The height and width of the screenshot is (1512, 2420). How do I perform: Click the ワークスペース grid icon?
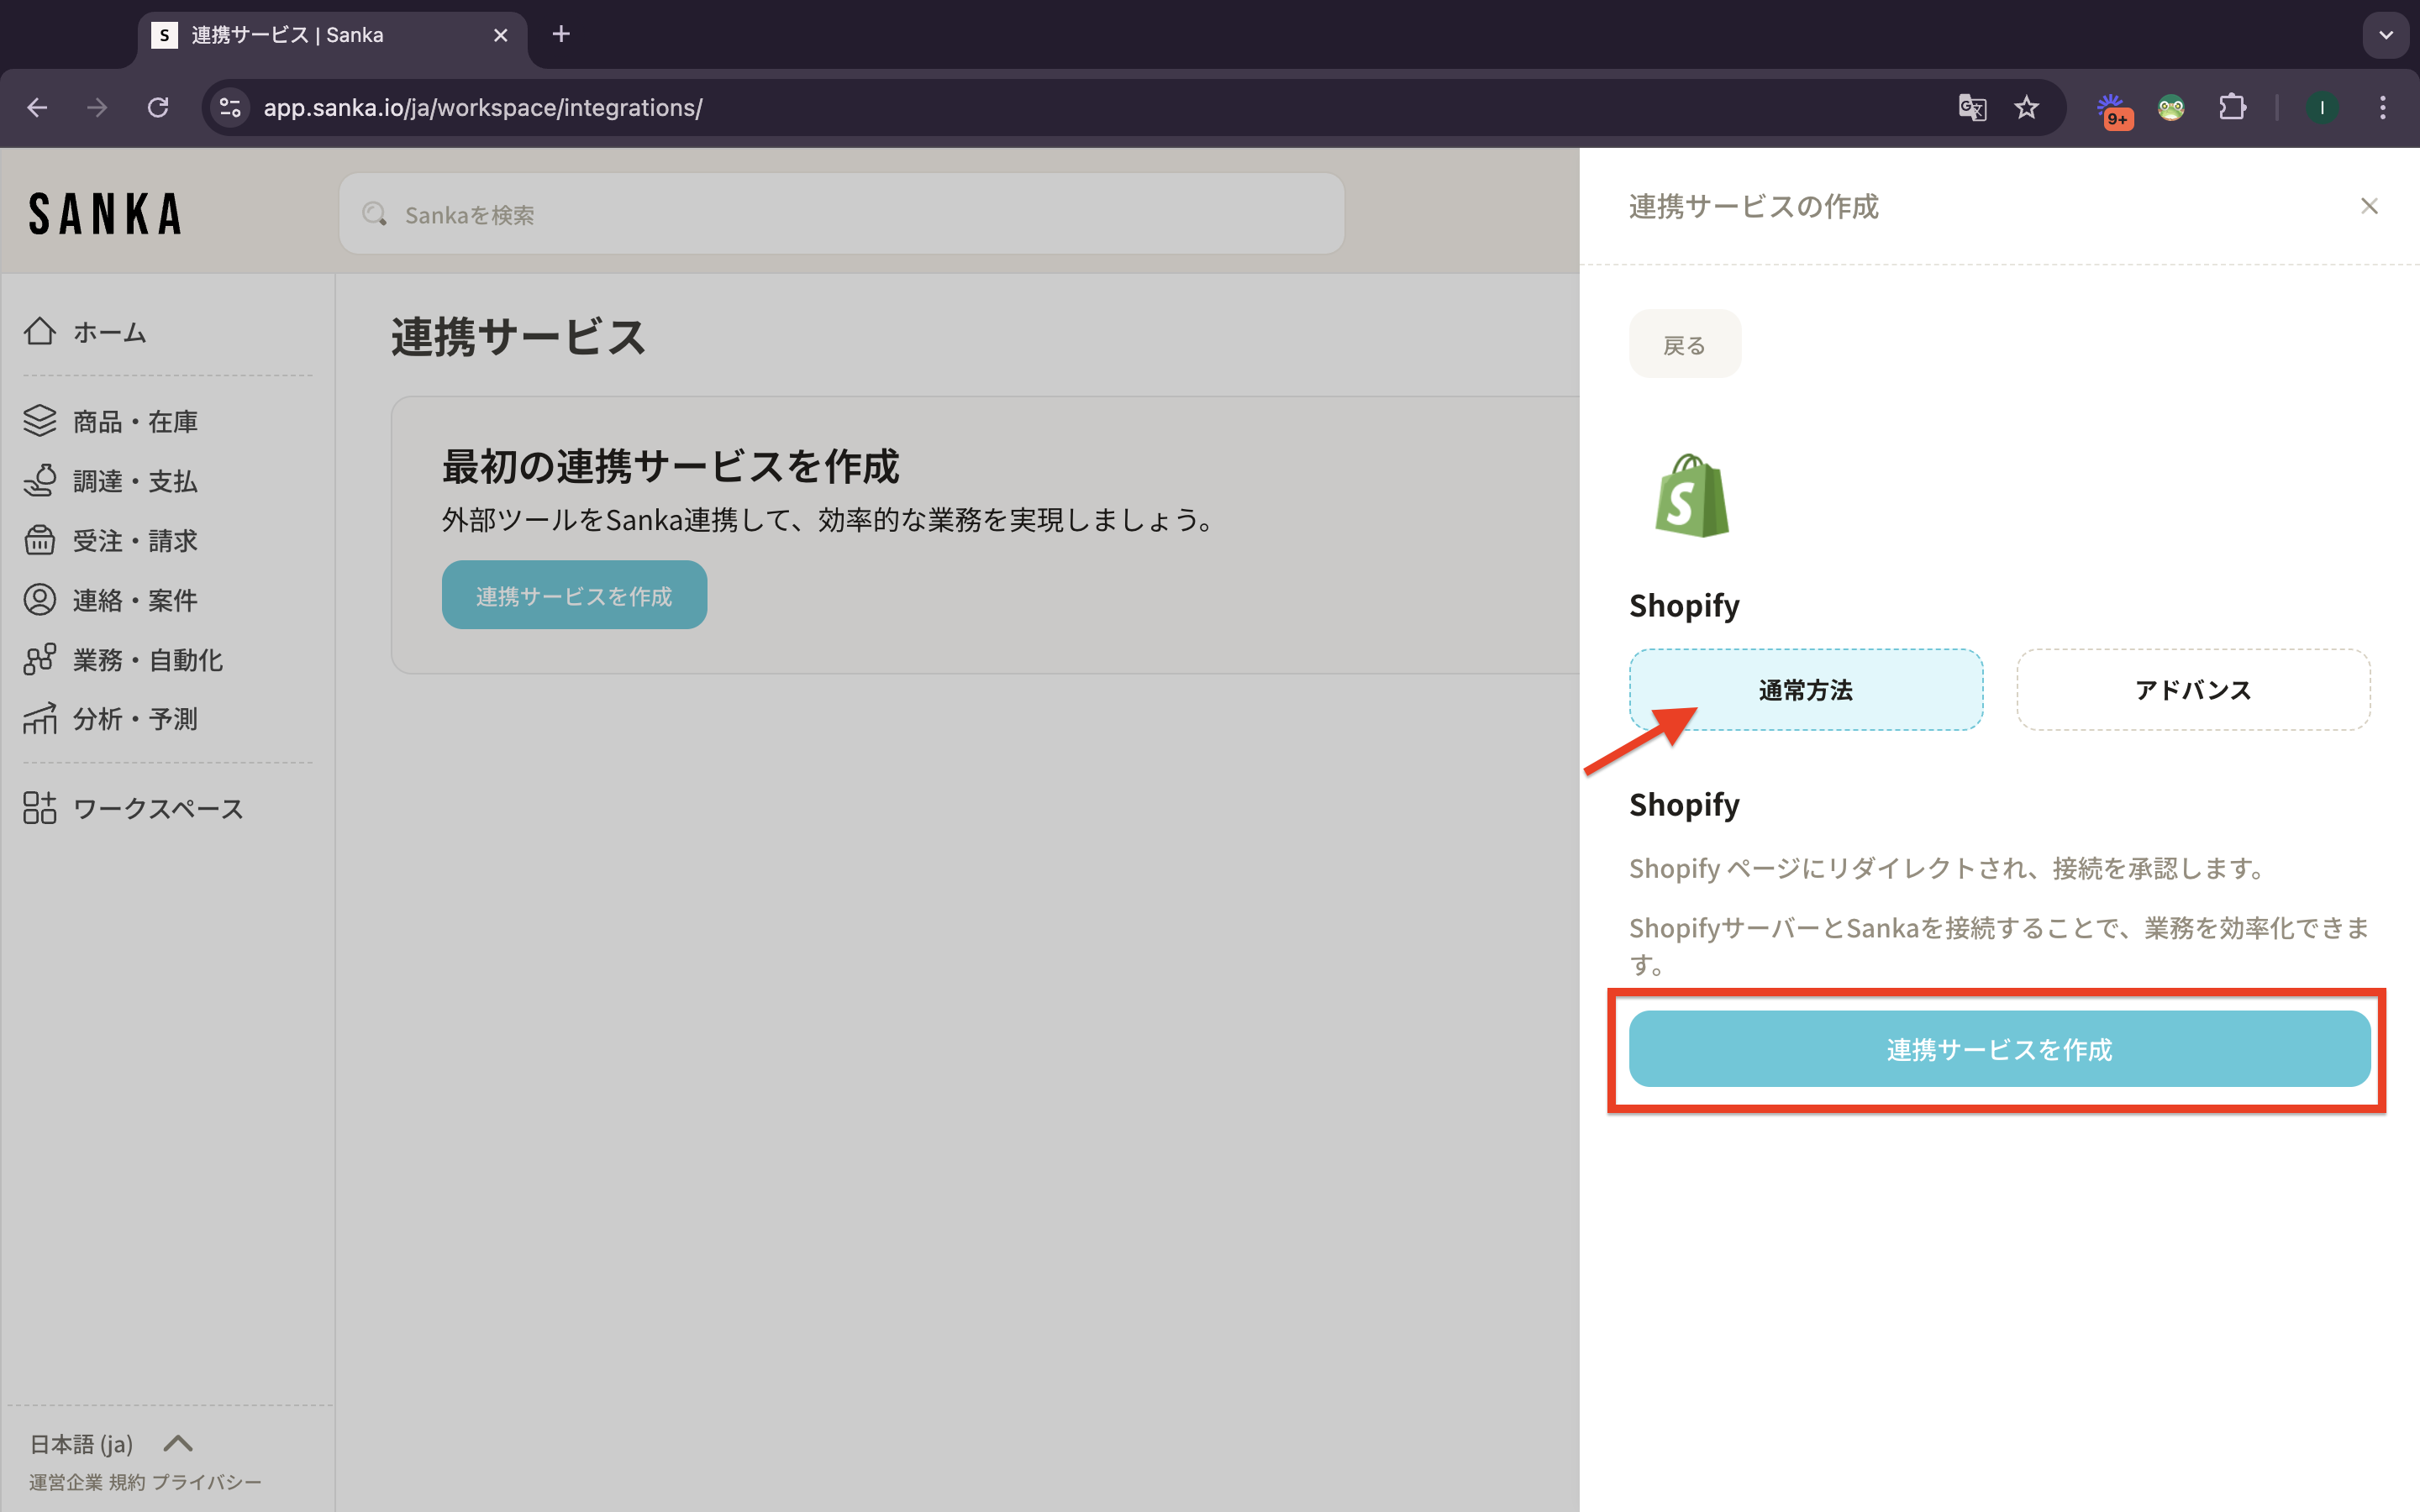[40, 808]
